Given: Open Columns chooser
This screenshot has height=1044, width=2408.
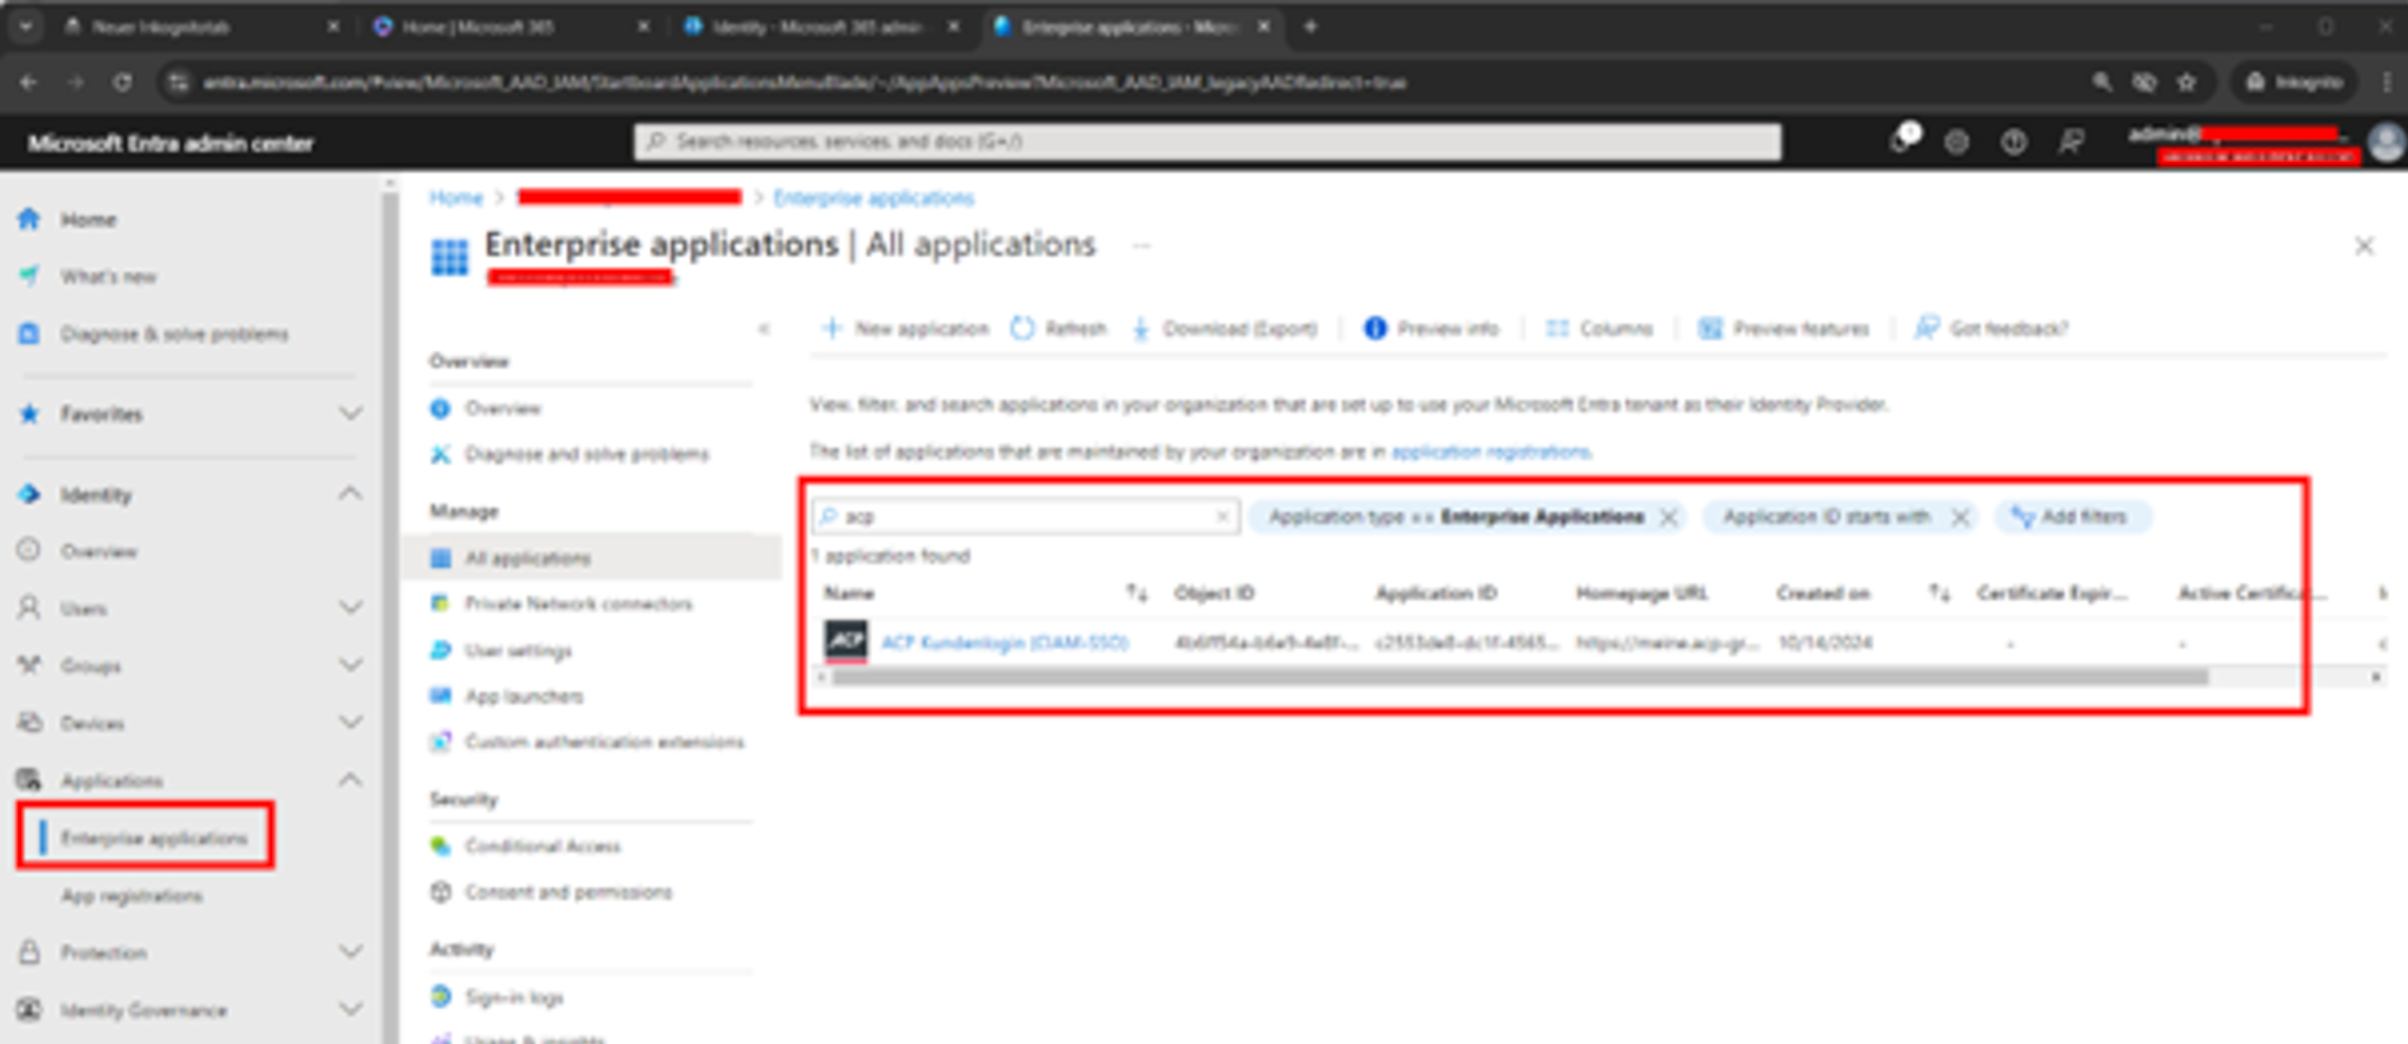Looking at the screenshot, I should (x=1599, y=328).
